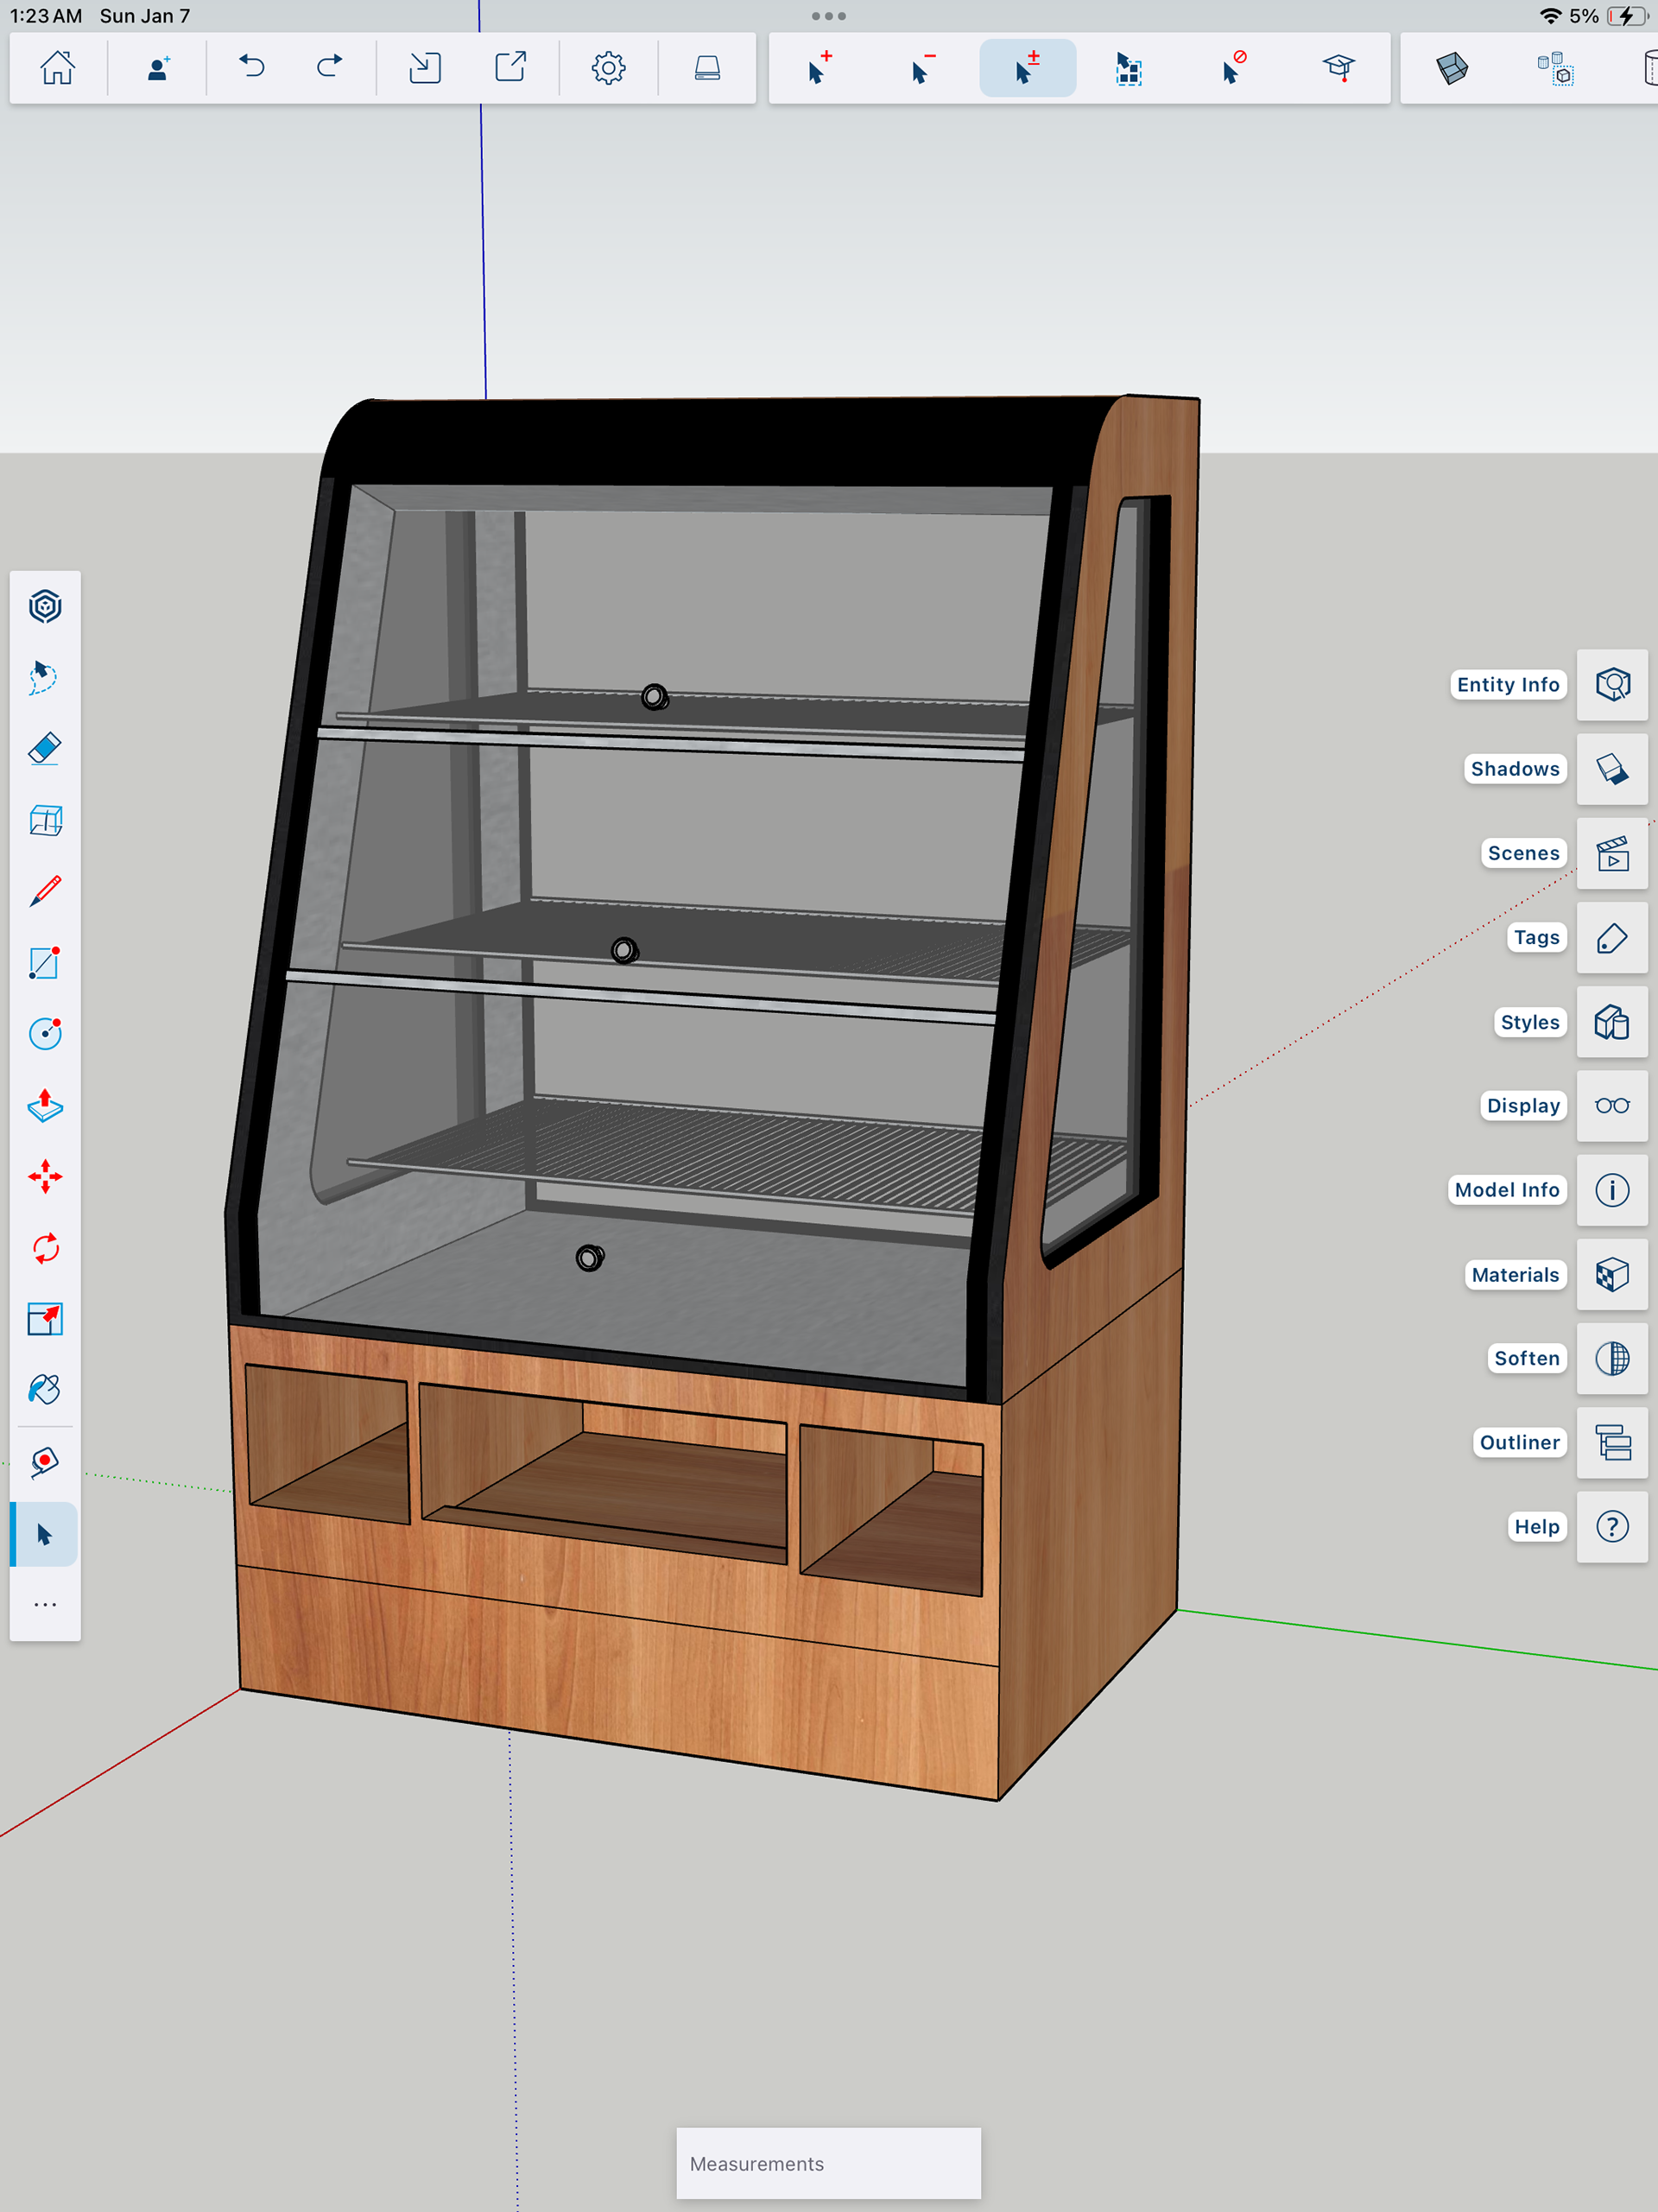Open the Tags panel

(x=1611, y=938)
